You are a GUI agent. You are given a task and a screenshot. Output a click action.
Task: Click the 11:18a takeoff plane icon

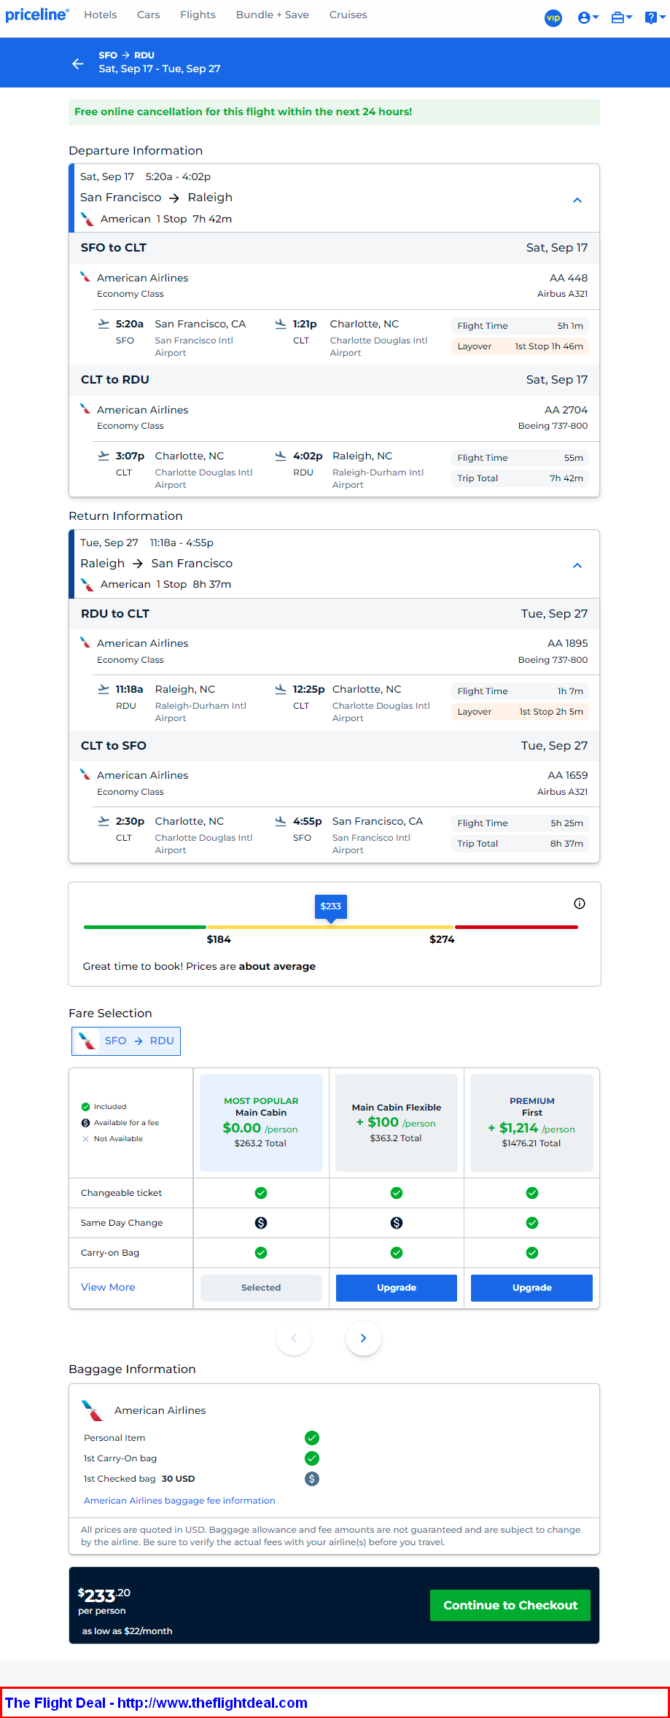(x=103, y=689)
